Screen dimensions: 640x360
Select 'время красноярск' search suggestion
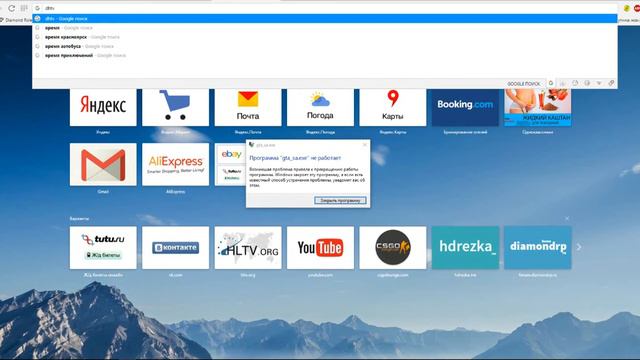325,37
